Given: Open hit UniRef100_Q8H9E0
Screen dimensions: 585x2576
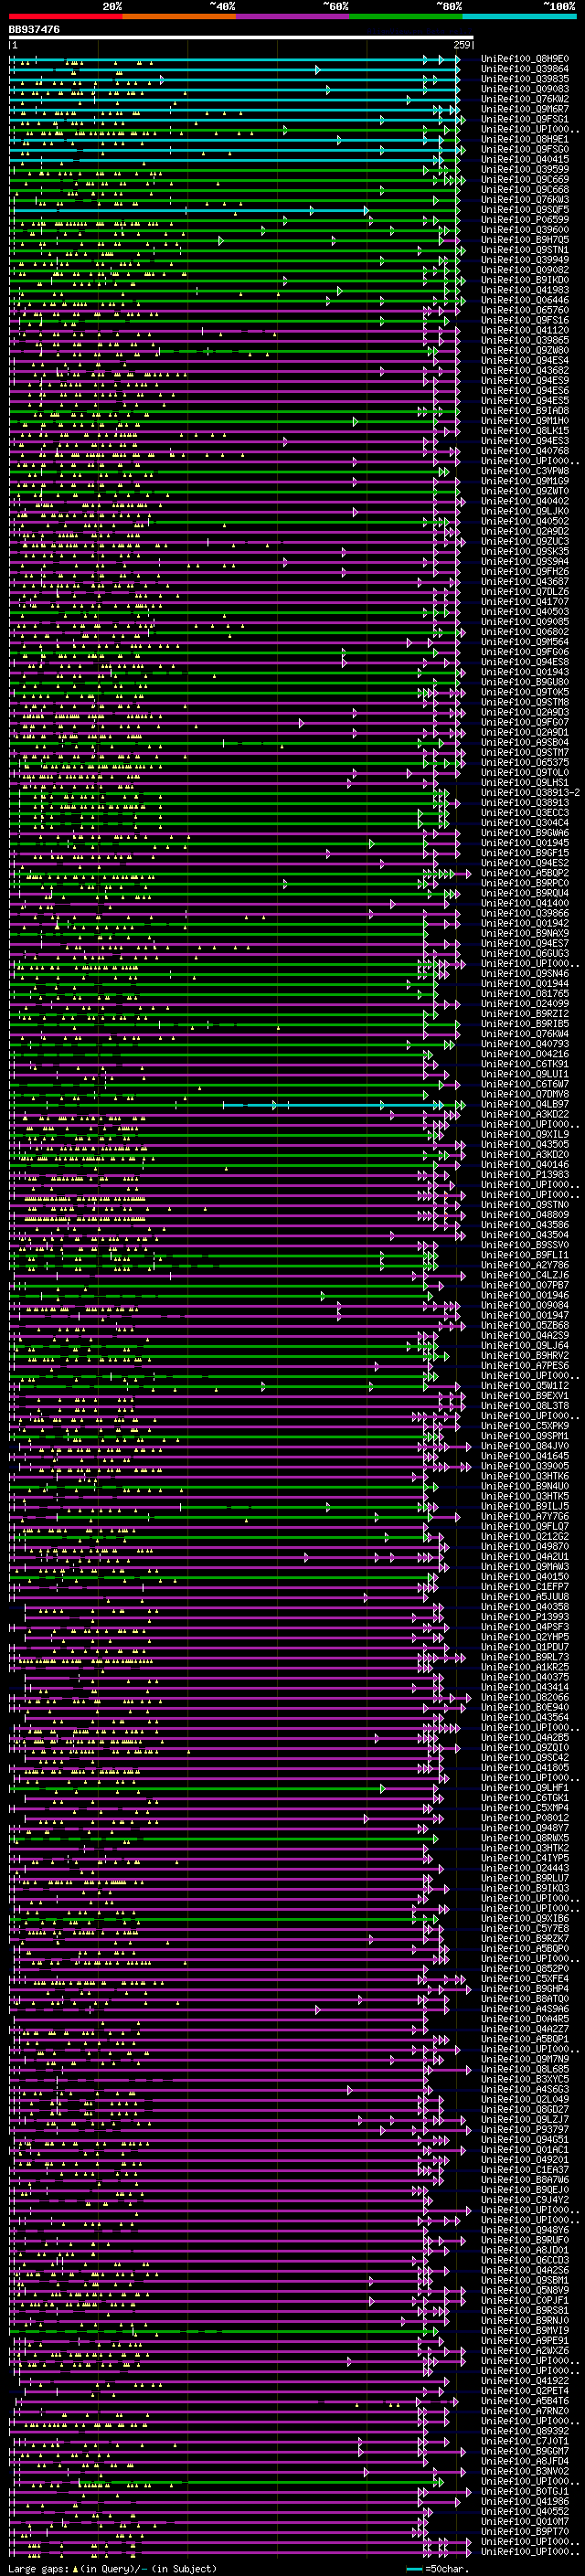Looking at the screenshot, I should coord(525,59).
